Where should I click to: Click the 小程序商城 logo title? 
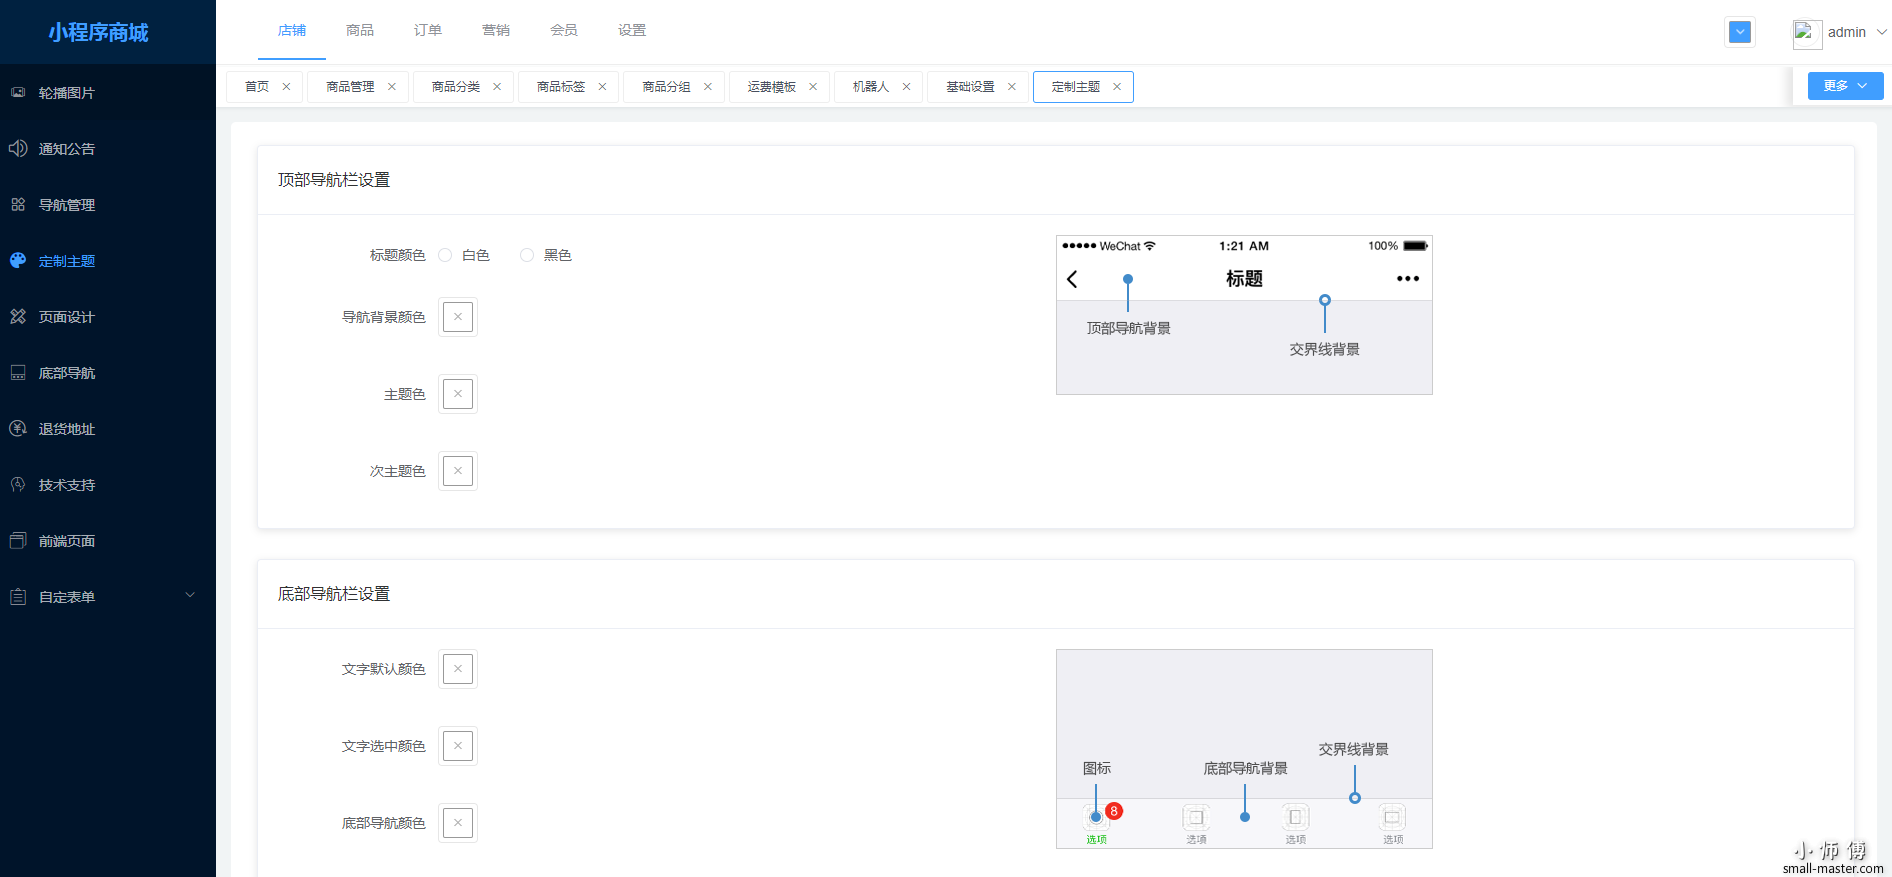point(98,32)
